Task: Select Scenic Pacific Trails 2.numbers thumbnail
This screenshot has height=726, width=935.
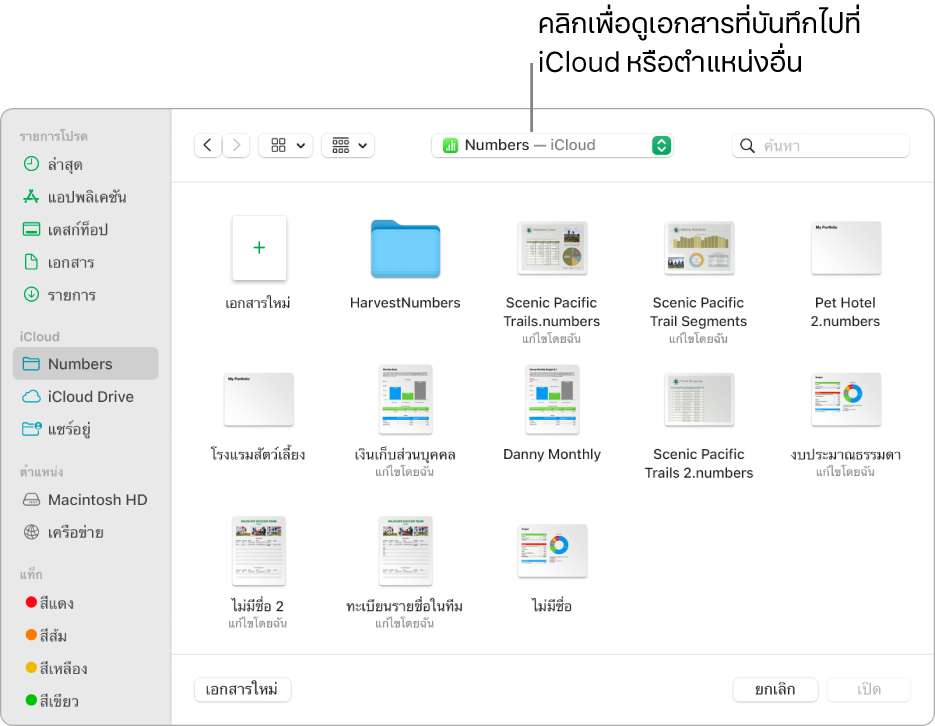Action: 699,399
